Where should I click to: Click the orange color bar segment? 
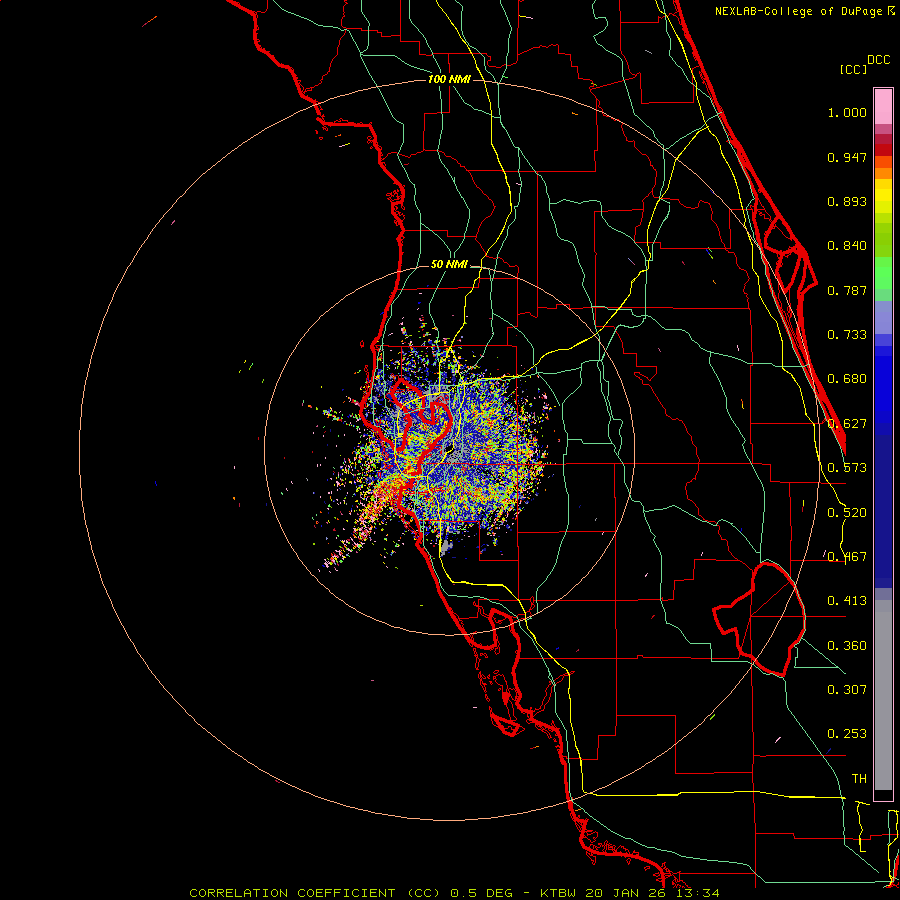click(883, 173)
